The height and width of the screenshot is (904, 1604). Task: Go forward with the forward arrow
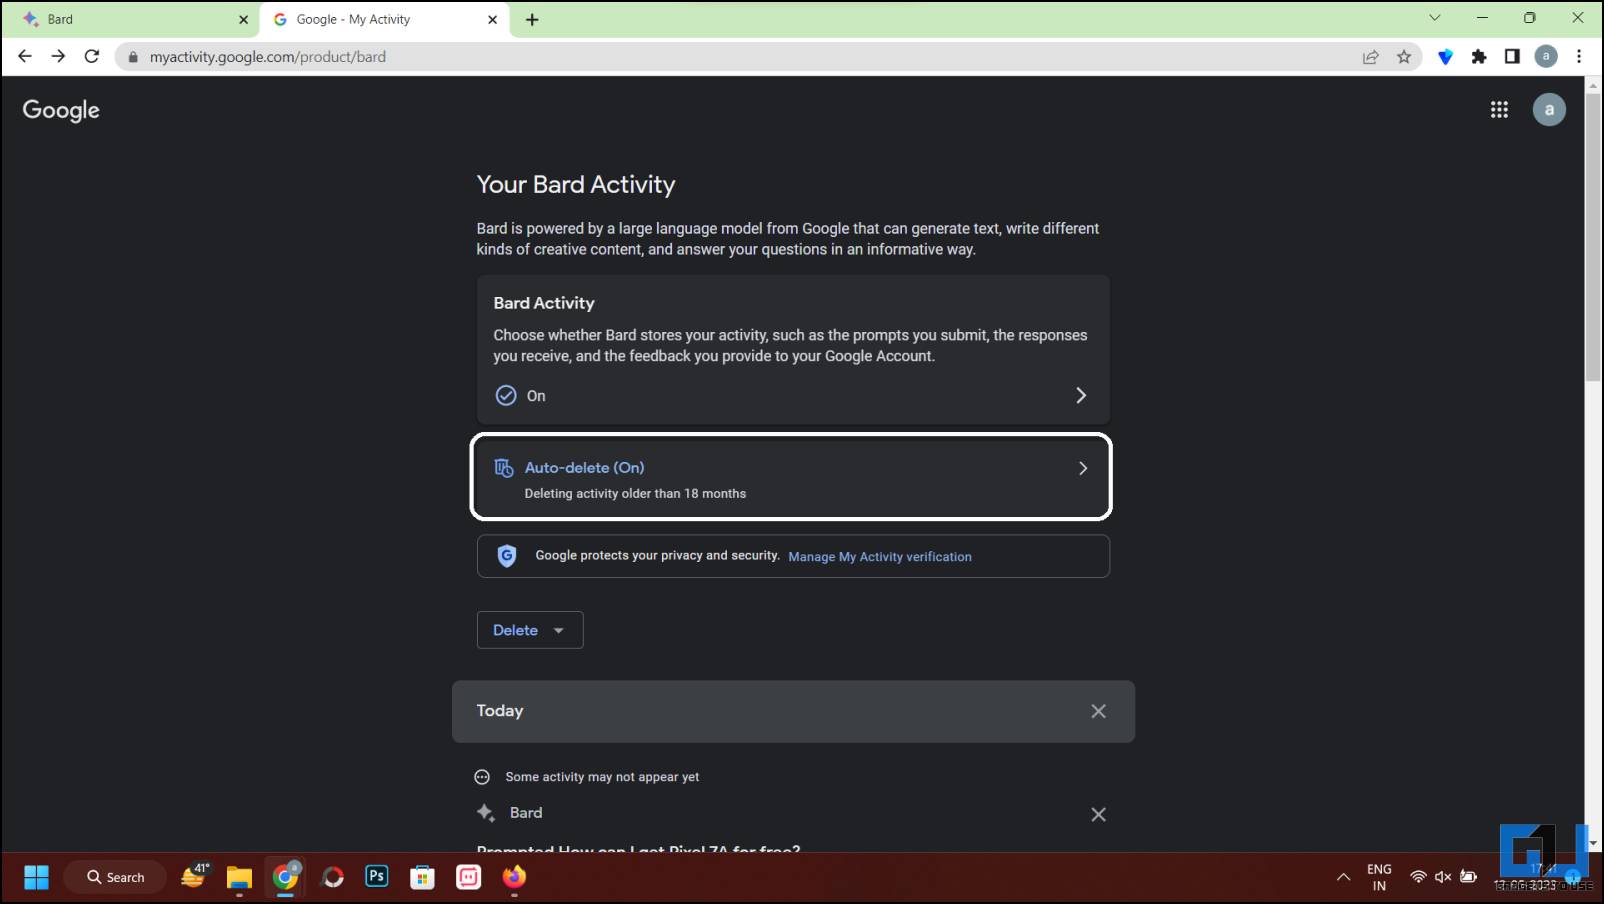(x=58, y=57)
